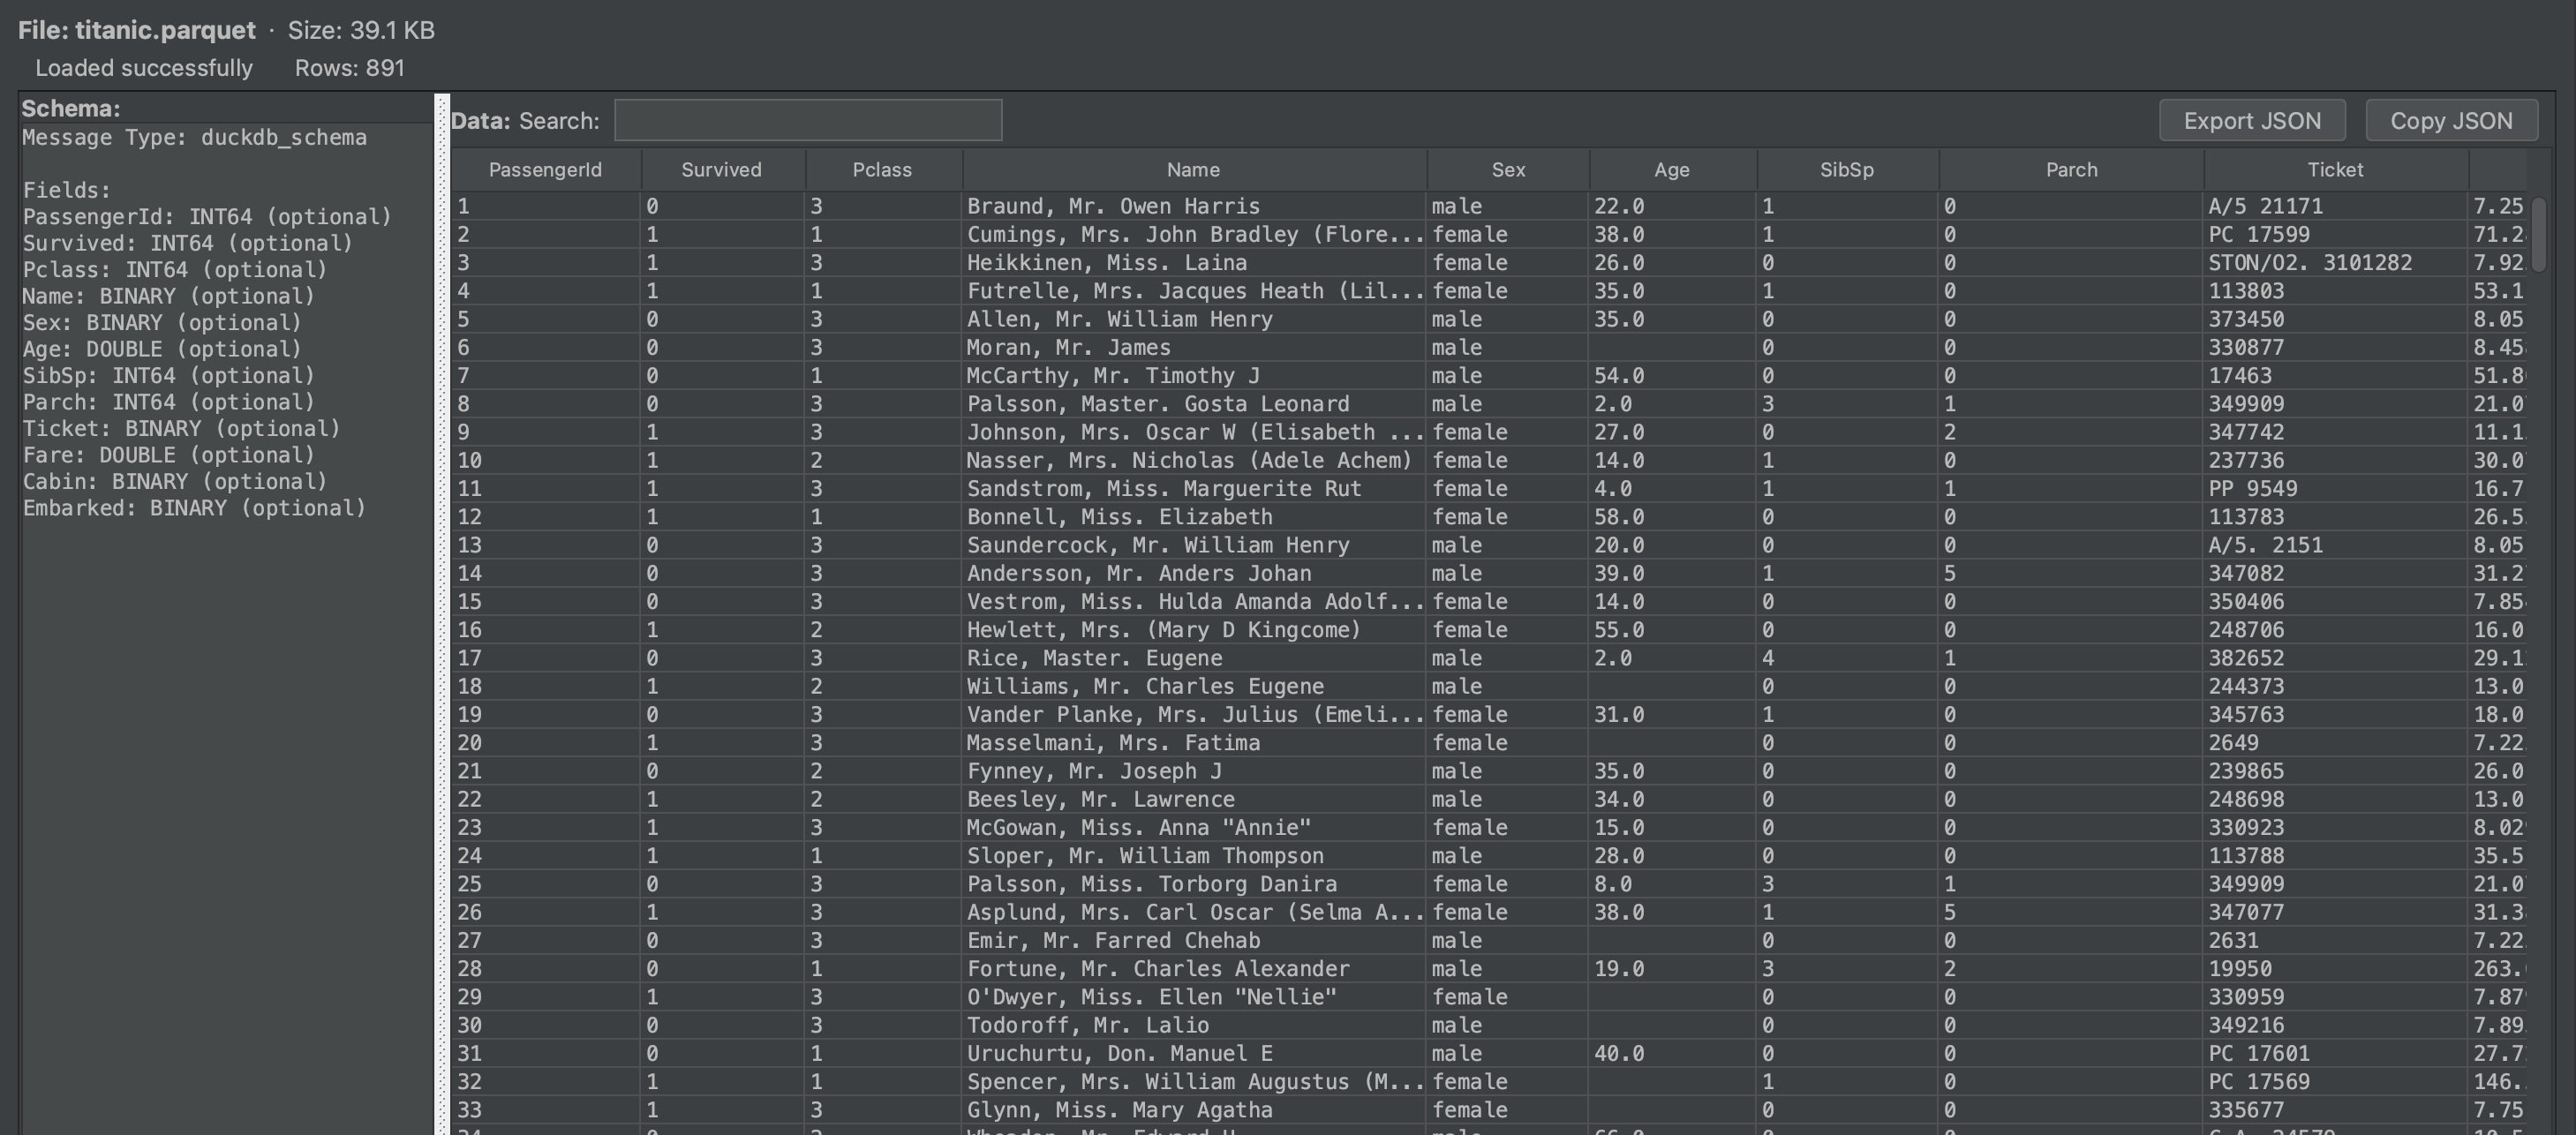Sort by the Parch column header
The image size is (2576, 1135).
2070,169
